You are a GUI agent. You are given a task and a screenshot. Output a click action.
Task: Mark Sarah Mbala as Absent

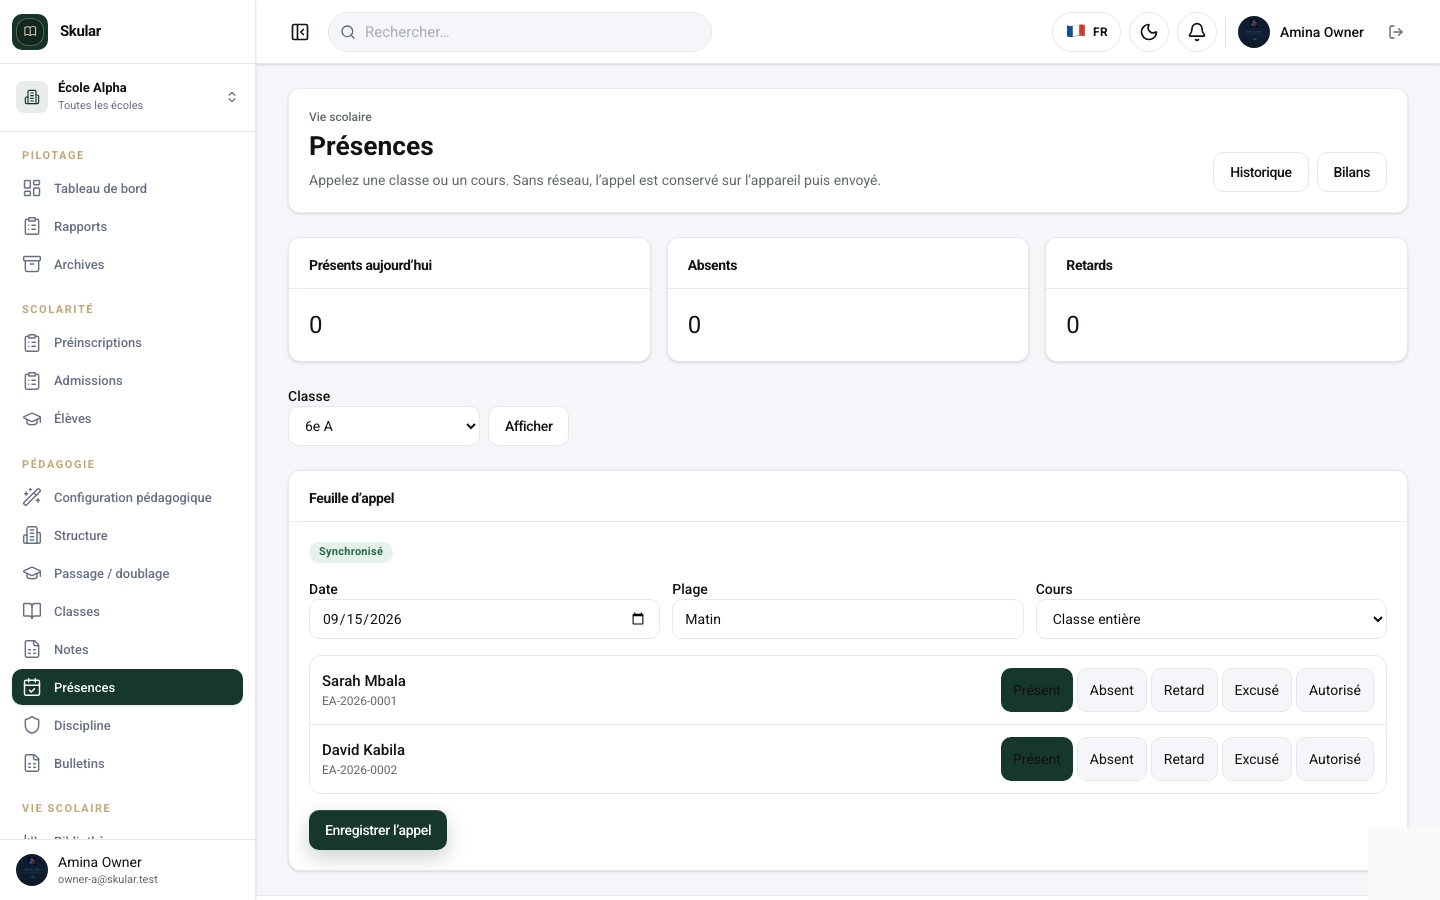pos(1112,690)
